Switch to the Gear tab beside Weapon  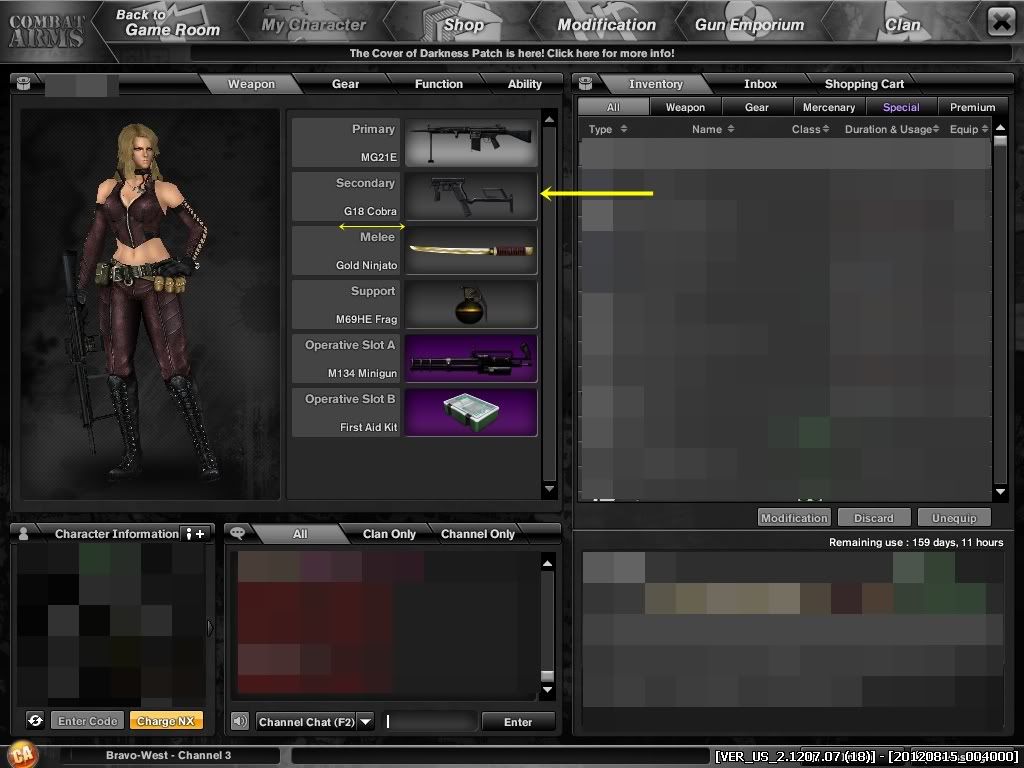click(x=345, y=84)
